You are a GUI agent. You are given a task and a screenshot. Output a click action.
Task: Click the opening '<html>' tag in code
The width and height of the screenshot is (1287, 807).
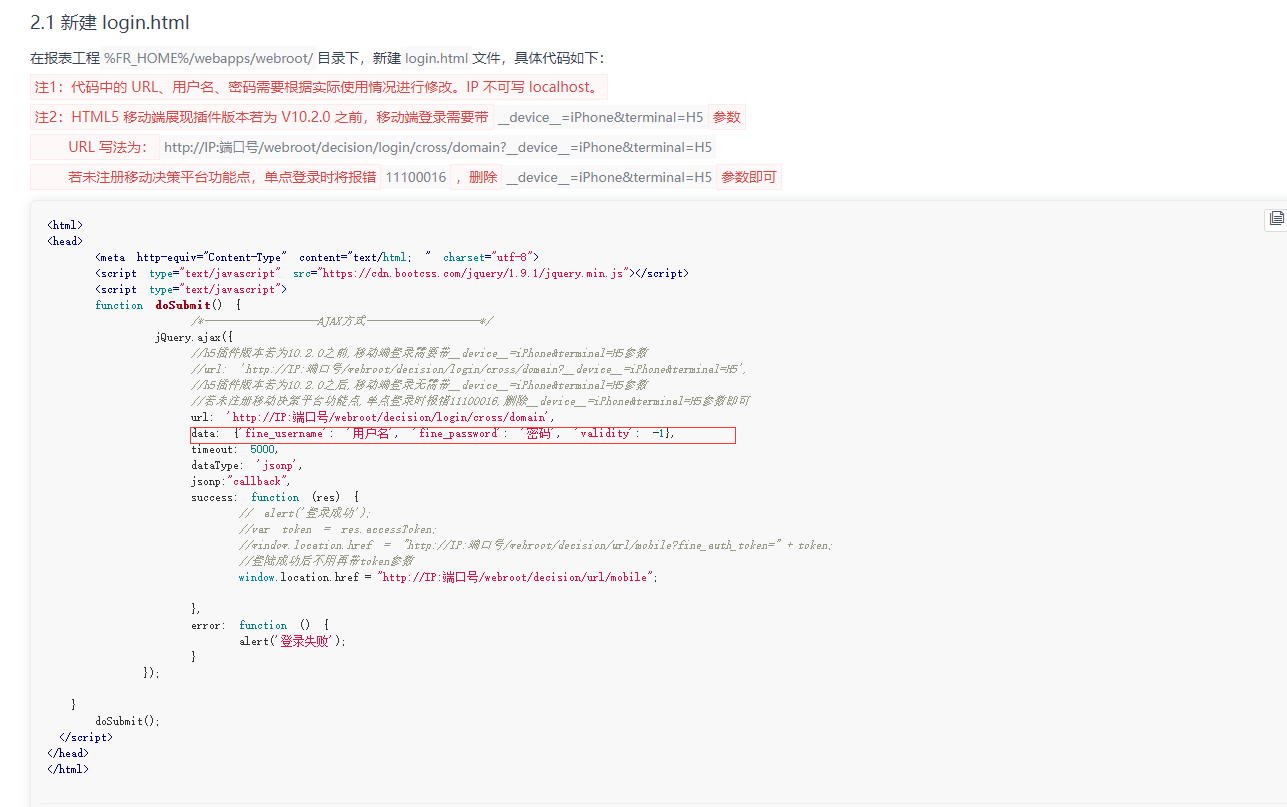click(65, 225)
